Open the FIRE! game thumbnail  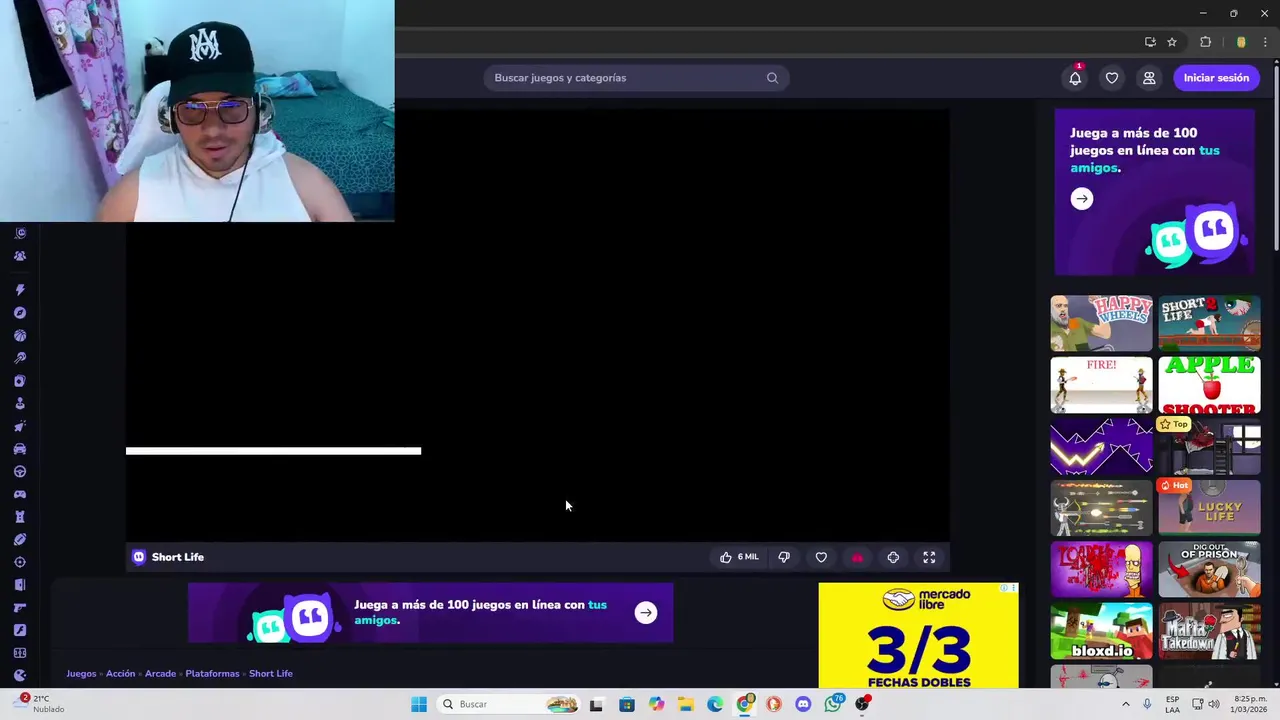(x=1101, y=385)
